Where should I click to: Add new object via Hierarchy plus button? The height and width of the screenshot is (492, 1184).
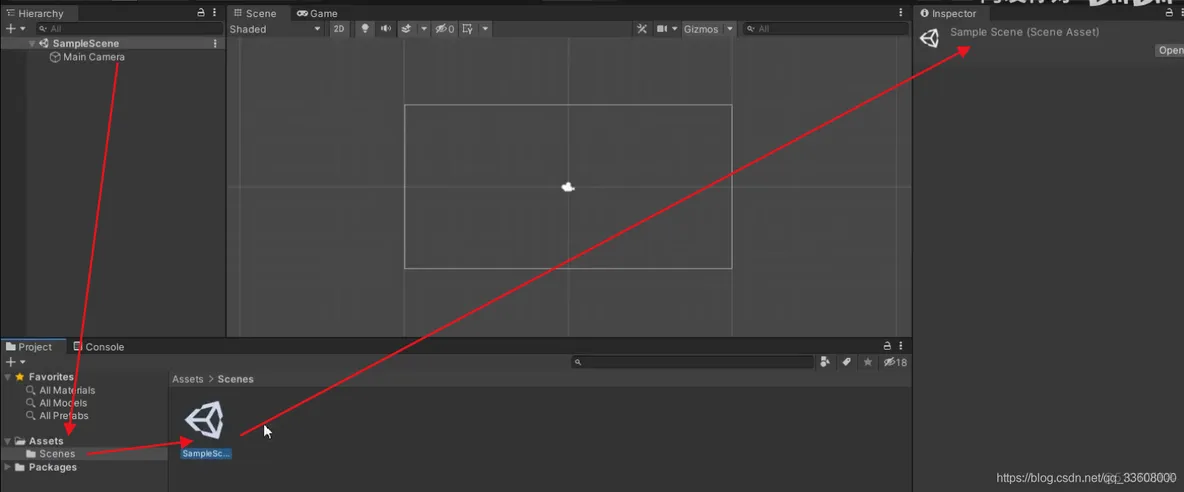10,28
